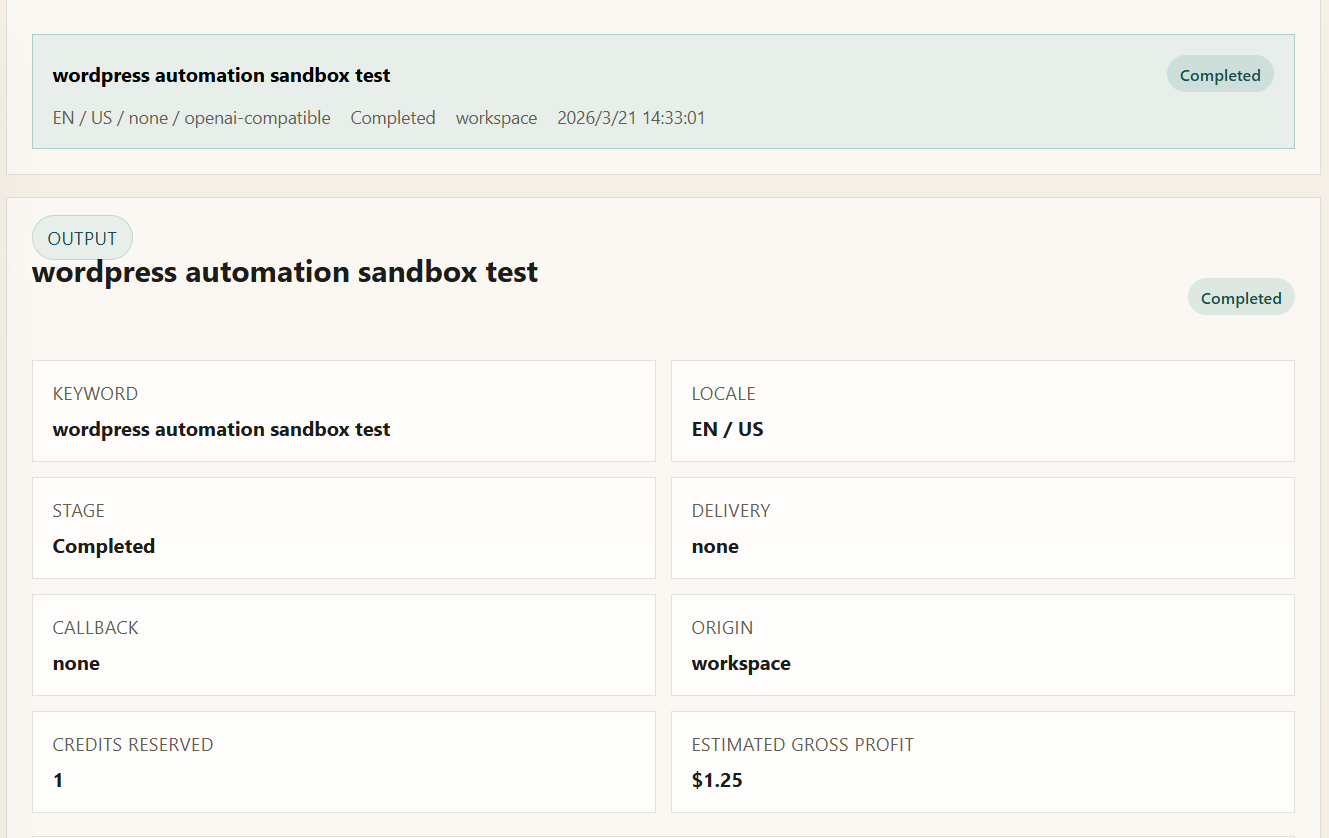Click the output heading wordpress automation sandbox test
1329x838 pixels.
(285, 272)
